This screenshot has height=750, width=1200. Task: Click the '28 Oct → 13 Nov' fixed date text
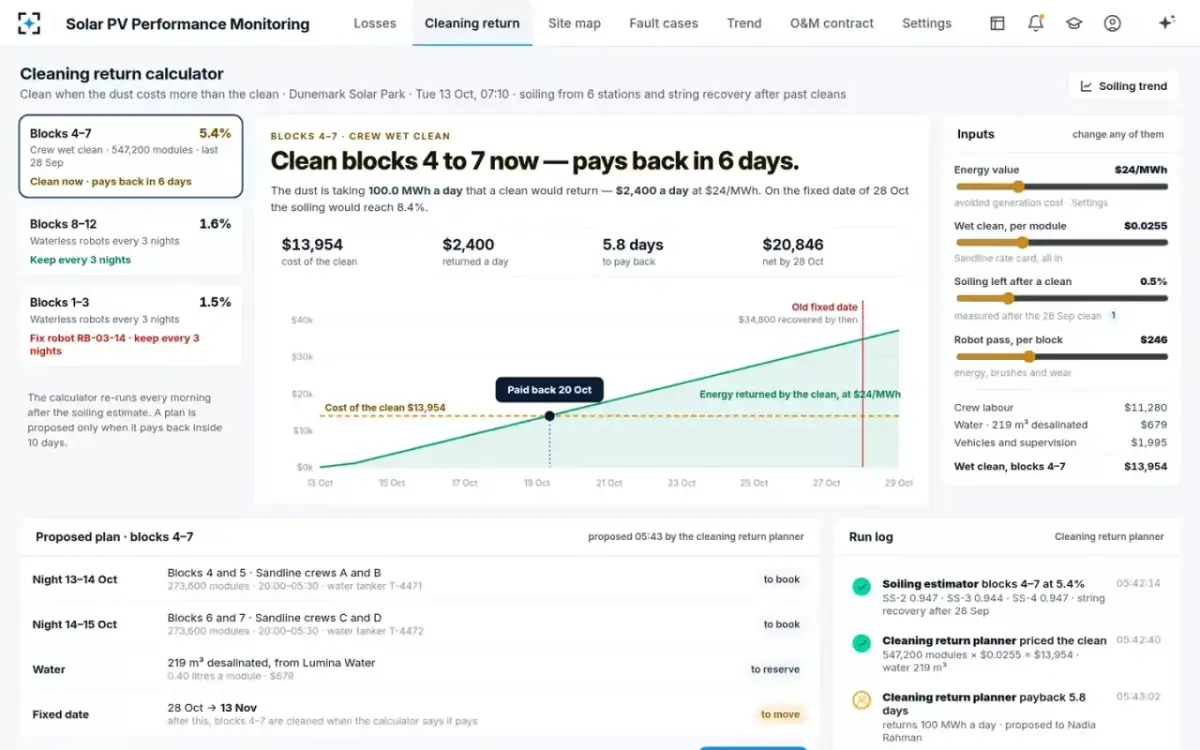[213, 707]
